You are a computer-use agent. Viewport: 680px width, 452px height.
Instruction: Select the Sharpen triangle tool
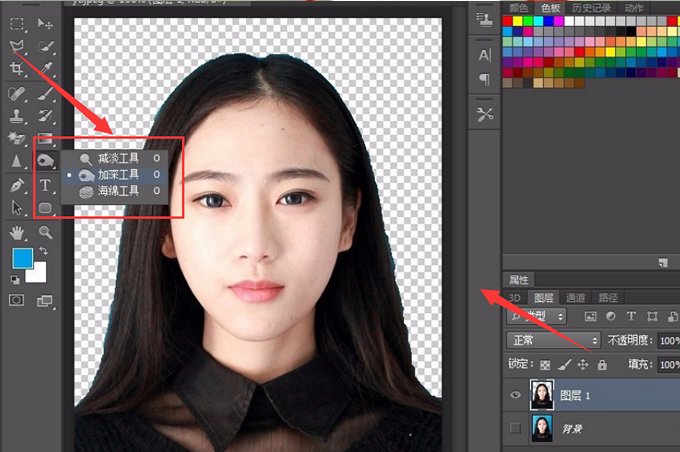tap(16, 161)
